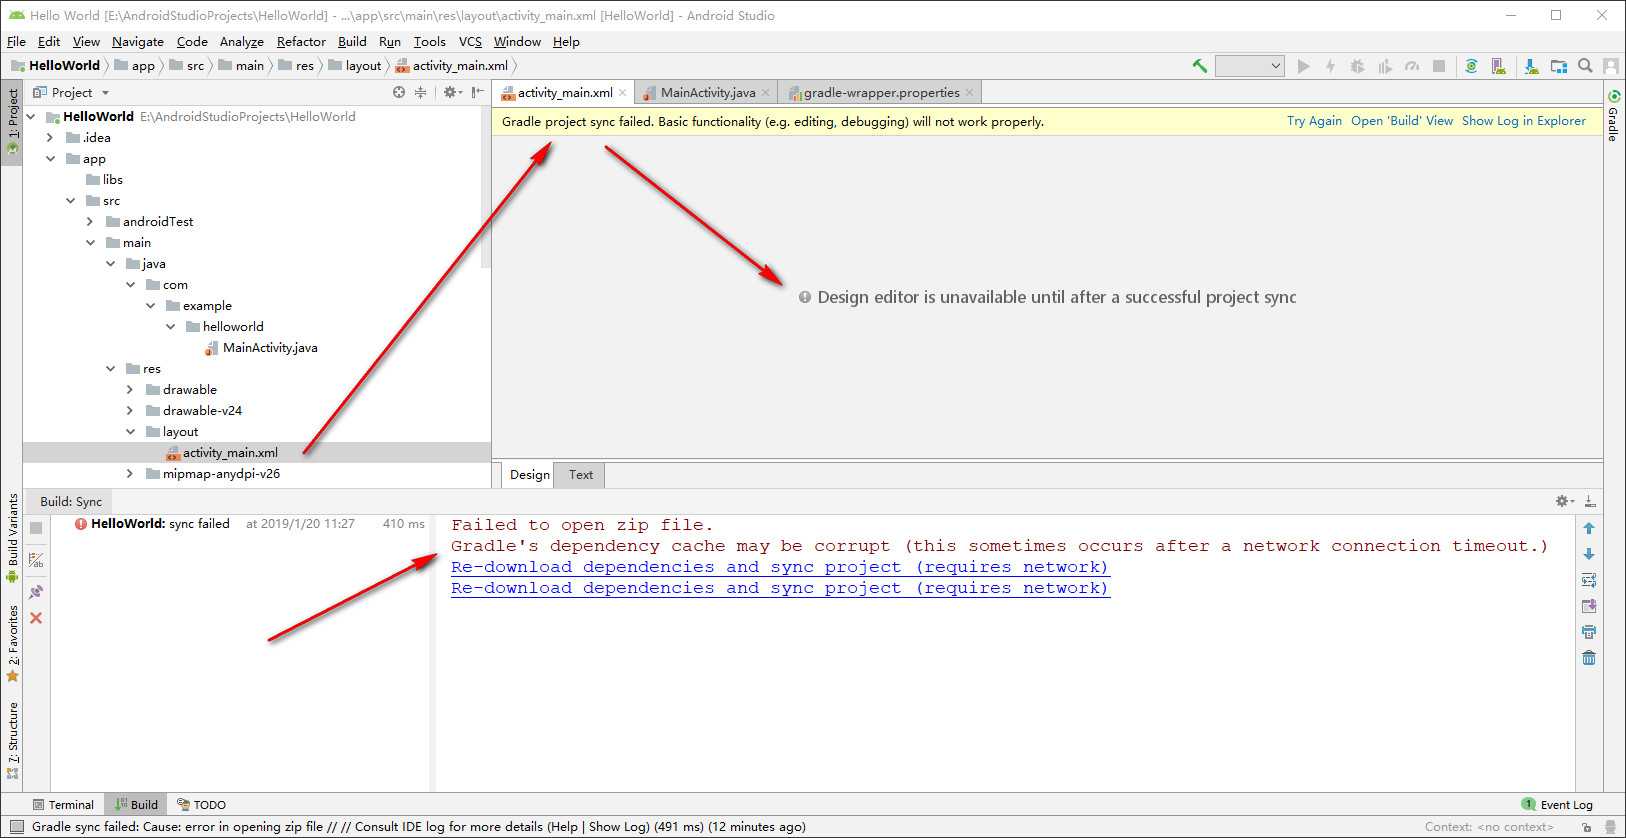The height and width of the screenshot is (838, 1626).
Task: Open the run configuration dropdown in the toolbar
Action: 1249,66
